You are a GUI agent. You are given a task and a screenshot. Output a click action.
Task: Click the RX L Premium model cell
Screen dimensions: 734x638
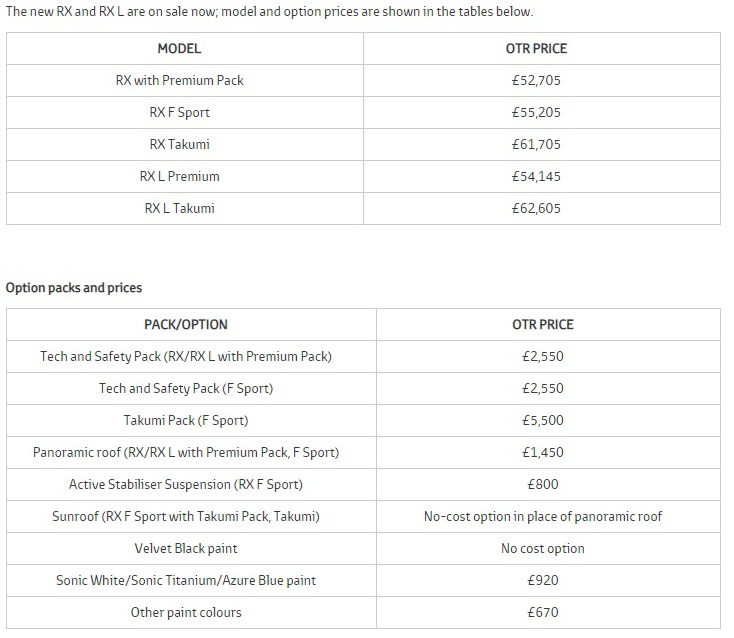click(179, 176)
